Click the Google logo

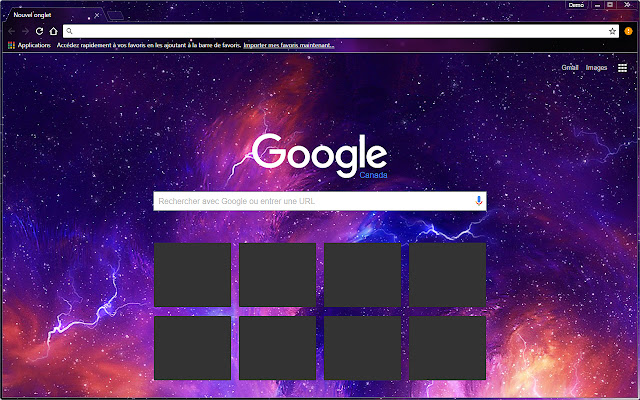pos(320,156)
